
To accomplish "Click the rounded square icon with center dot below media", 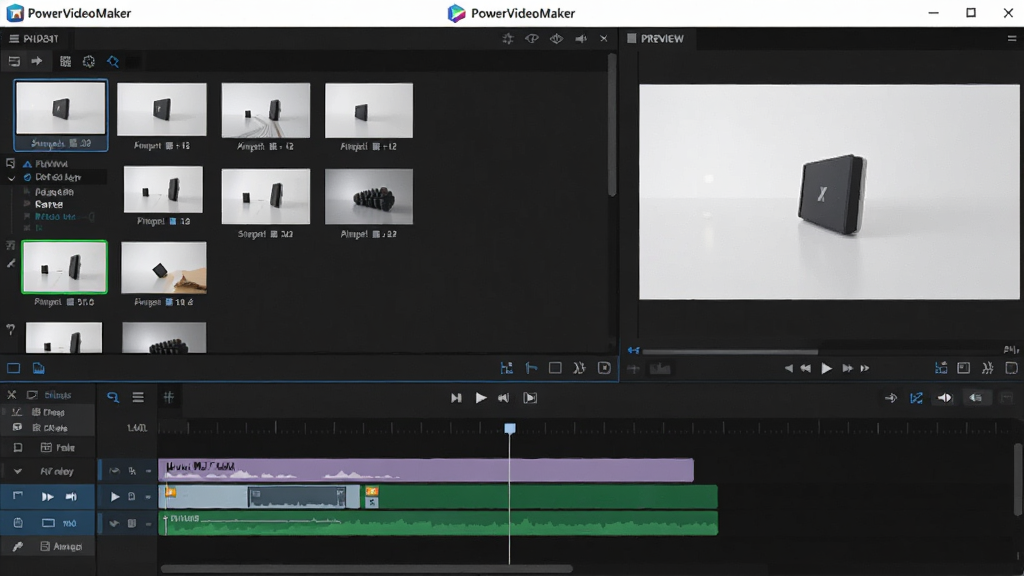I will [x=604, y=368].
